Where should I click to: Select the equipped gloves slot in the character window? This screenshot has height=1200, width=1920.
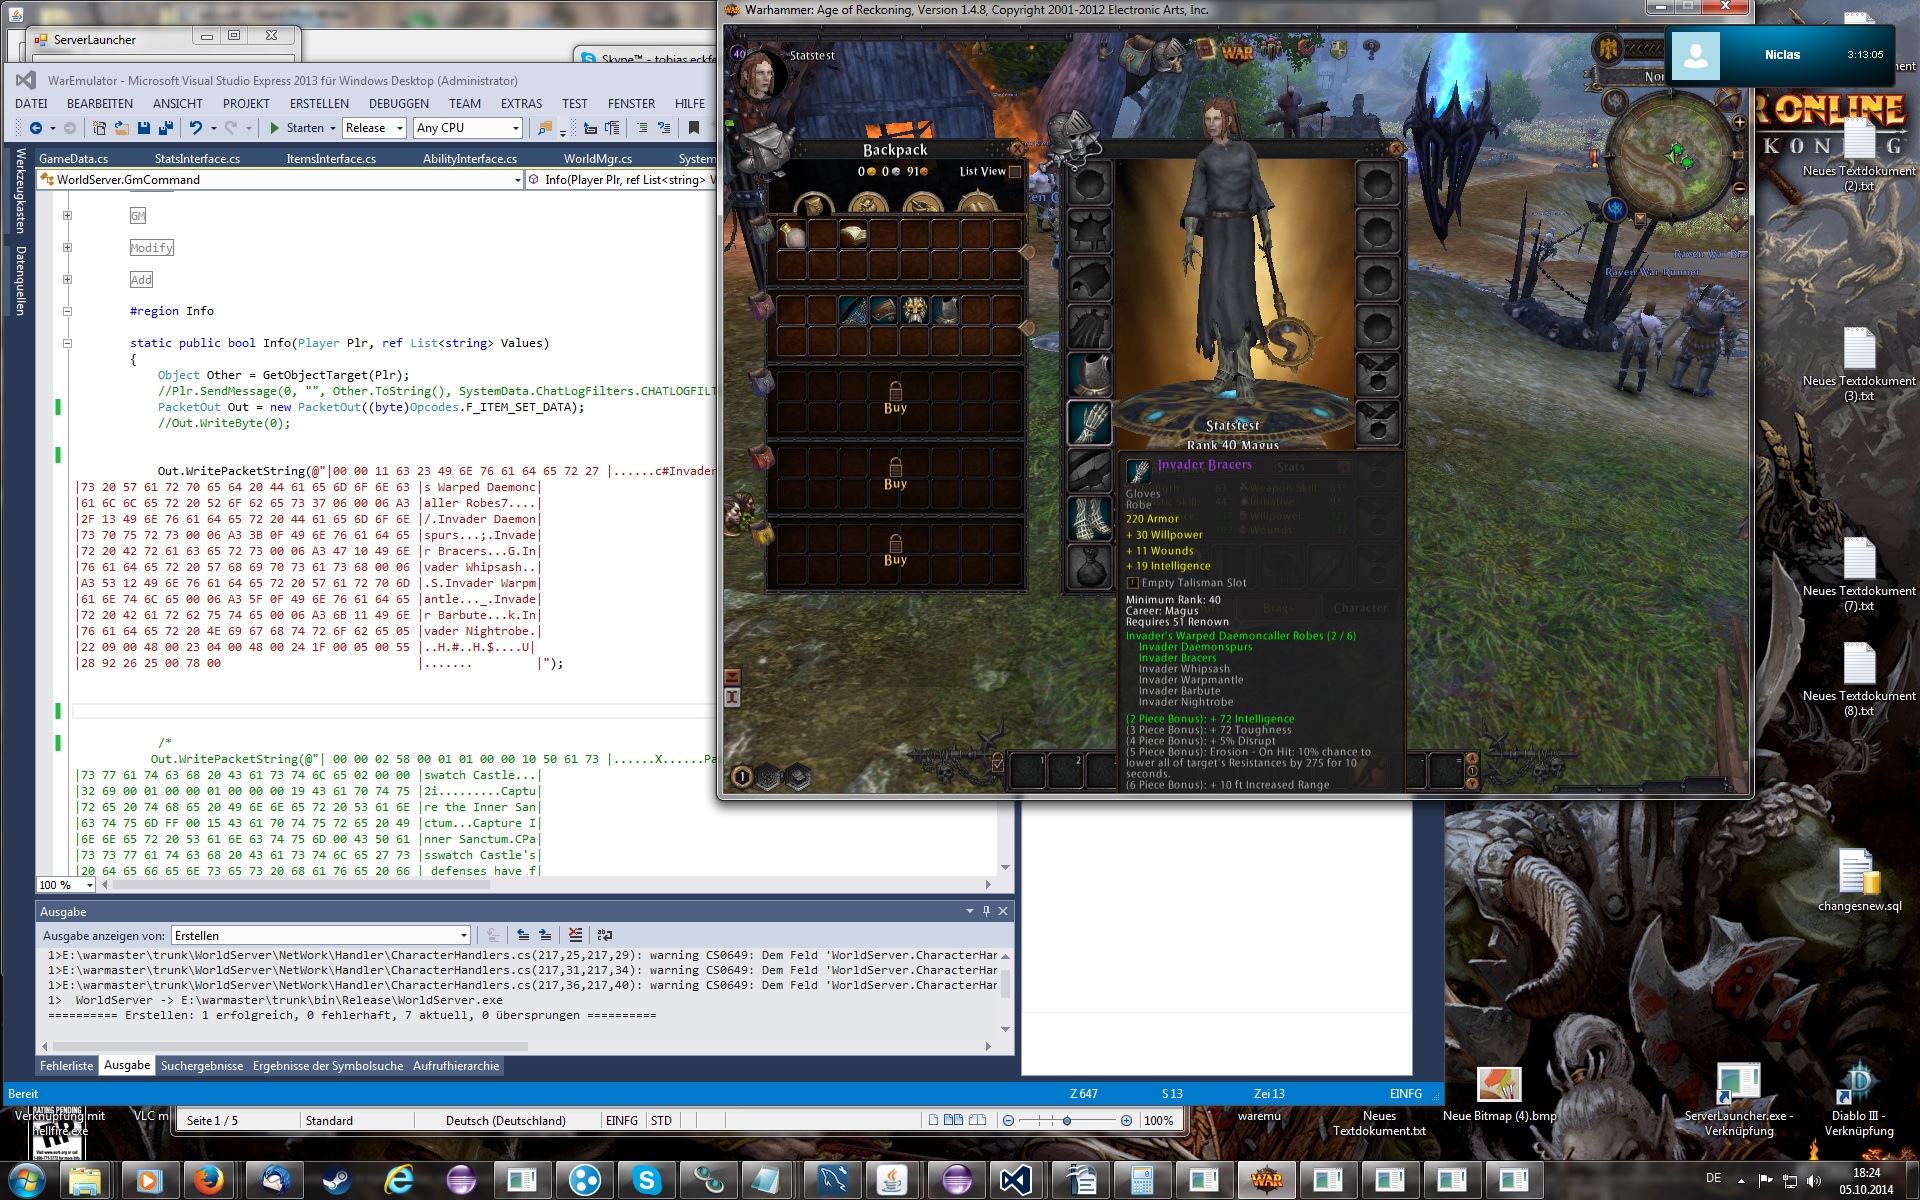1090,423
